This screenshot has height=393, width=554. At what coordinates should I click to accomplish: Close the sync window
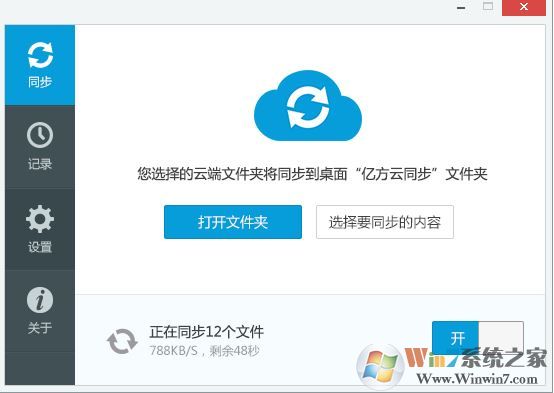(524, 7)
